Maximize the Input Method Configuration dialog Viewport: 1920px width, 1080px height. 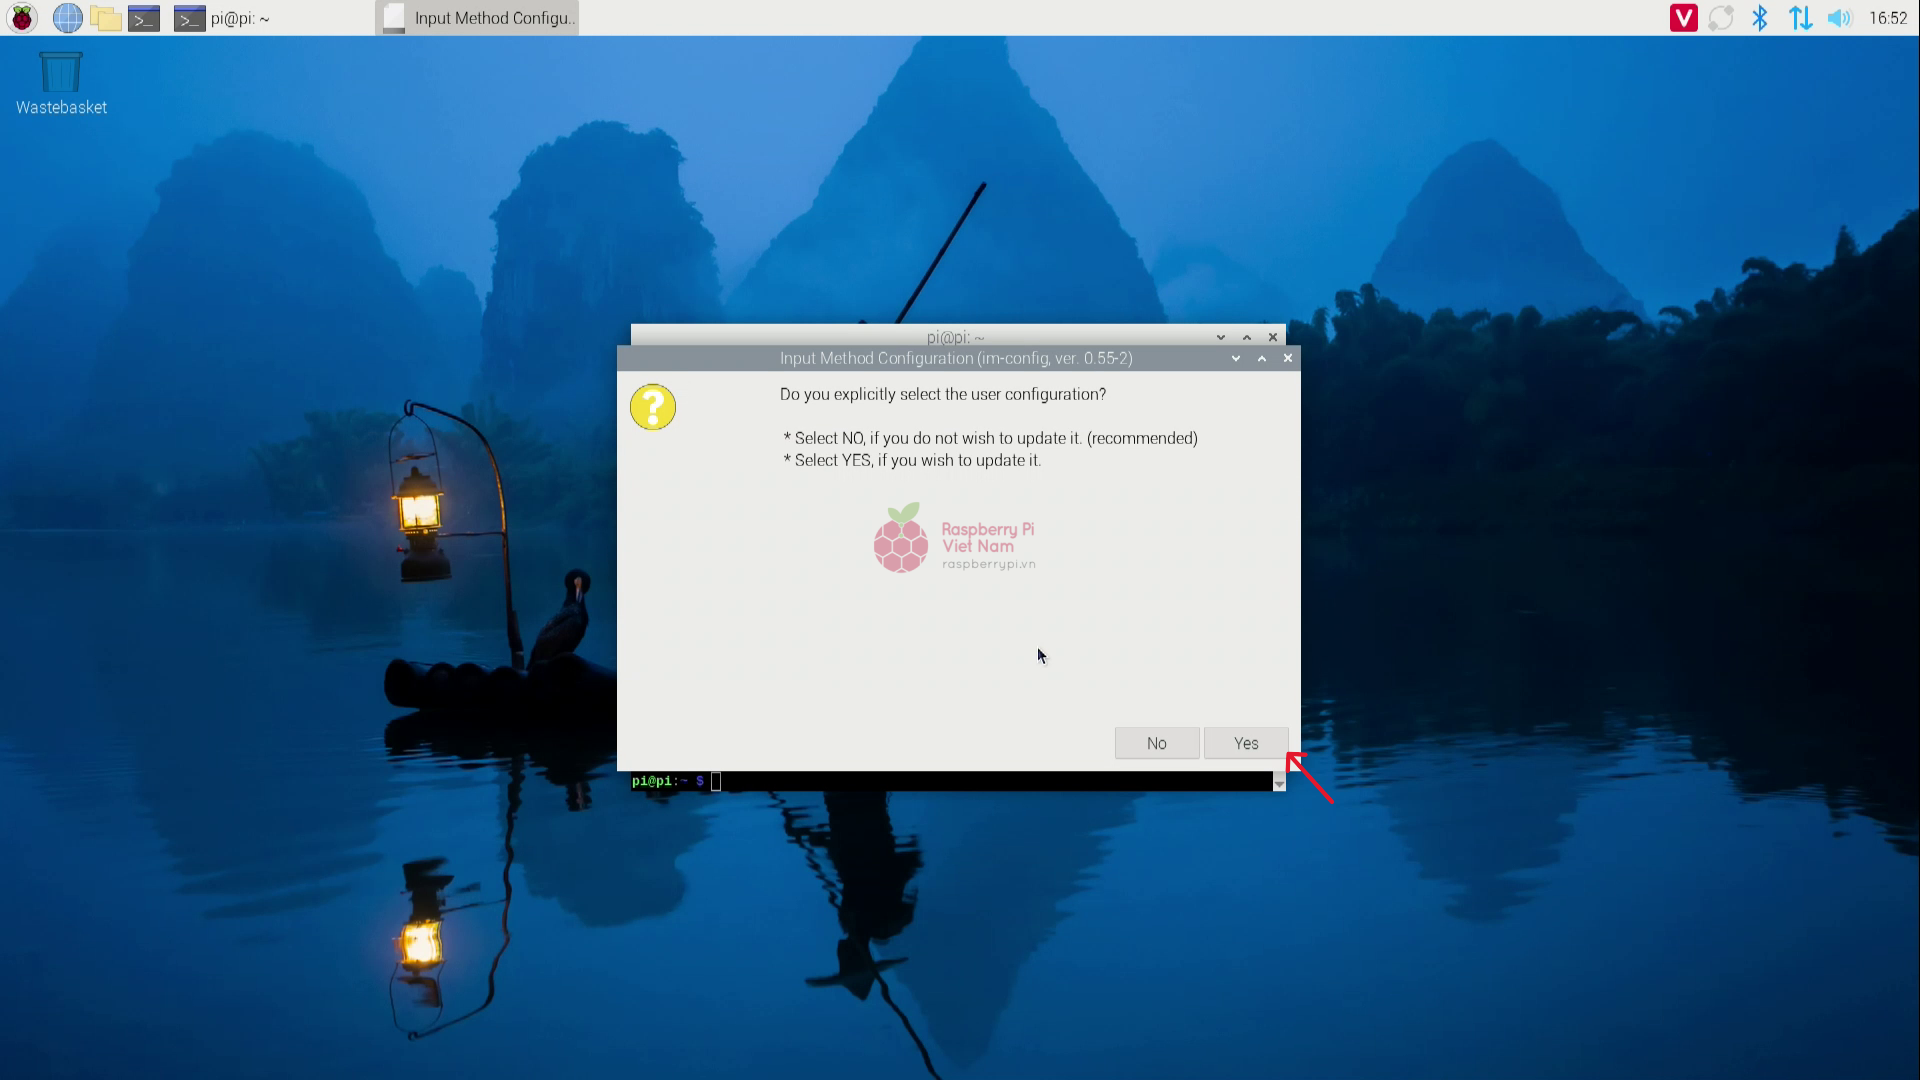1262,358
